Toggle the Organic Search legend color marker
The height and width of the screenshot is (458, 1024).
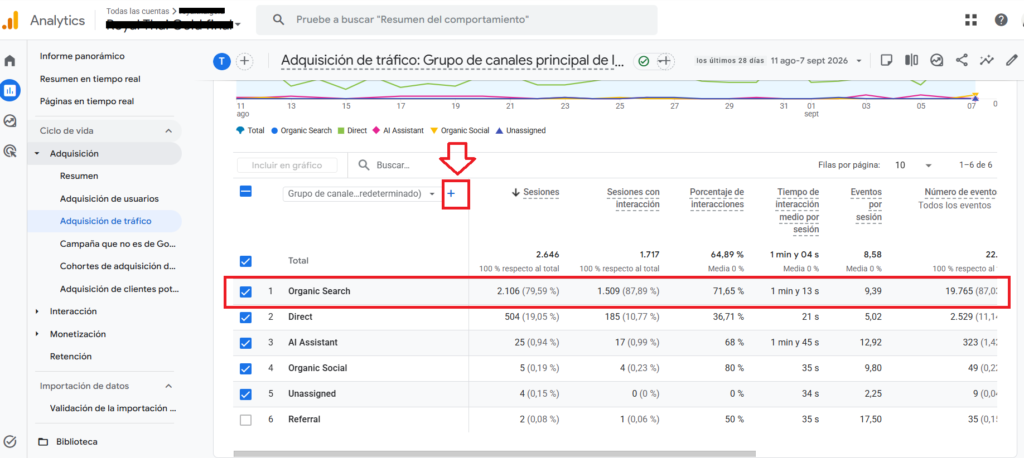[274, 131]
